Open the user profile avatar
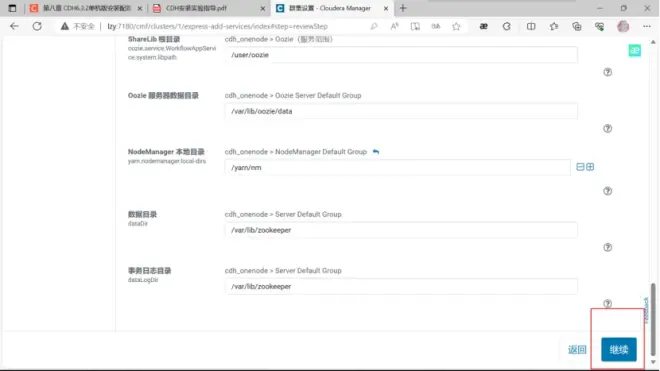660x371 pixels. pos(623,26)
